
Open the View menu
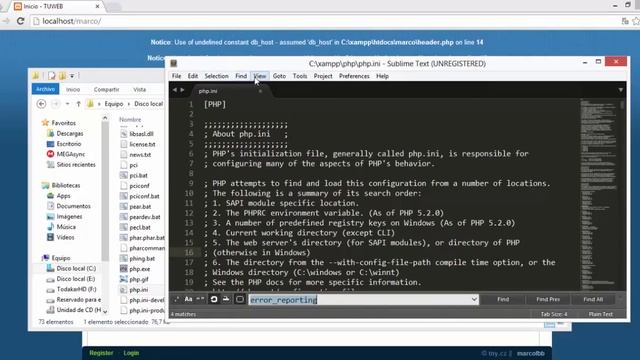point(260,76)
